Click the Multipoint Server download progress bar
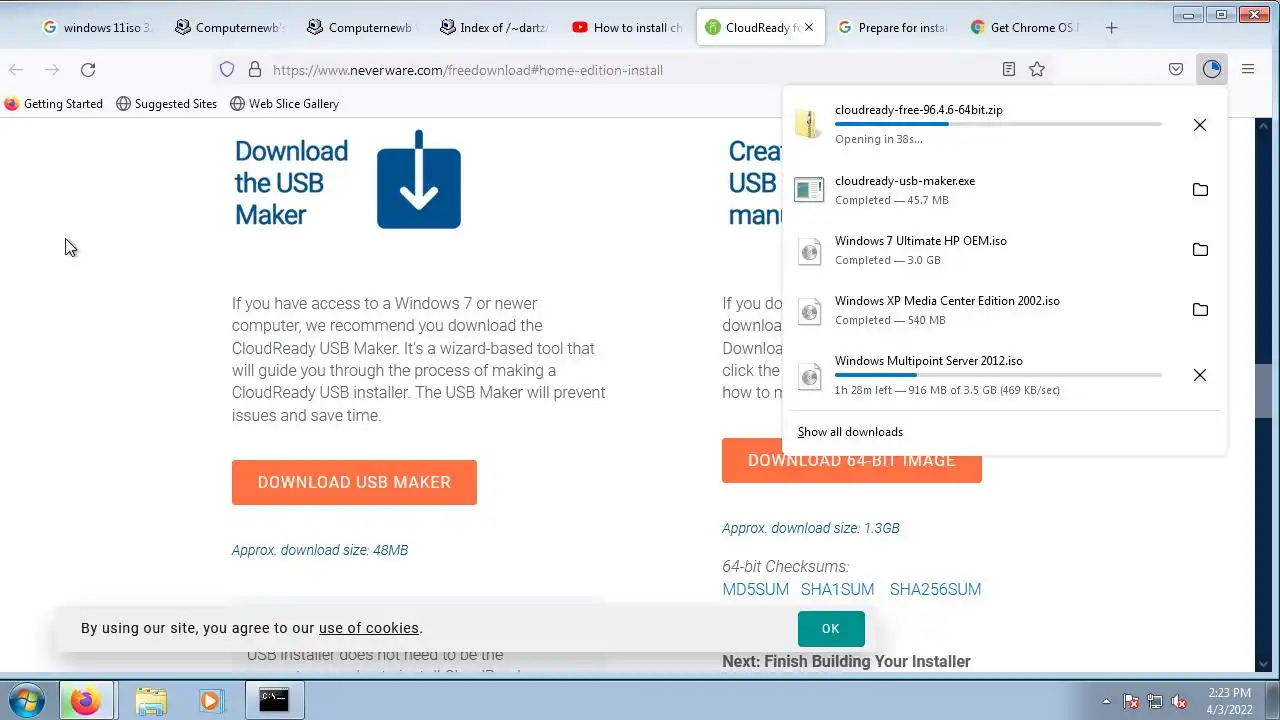Viewport: 1280px width, 720px height. coord(998,375)
